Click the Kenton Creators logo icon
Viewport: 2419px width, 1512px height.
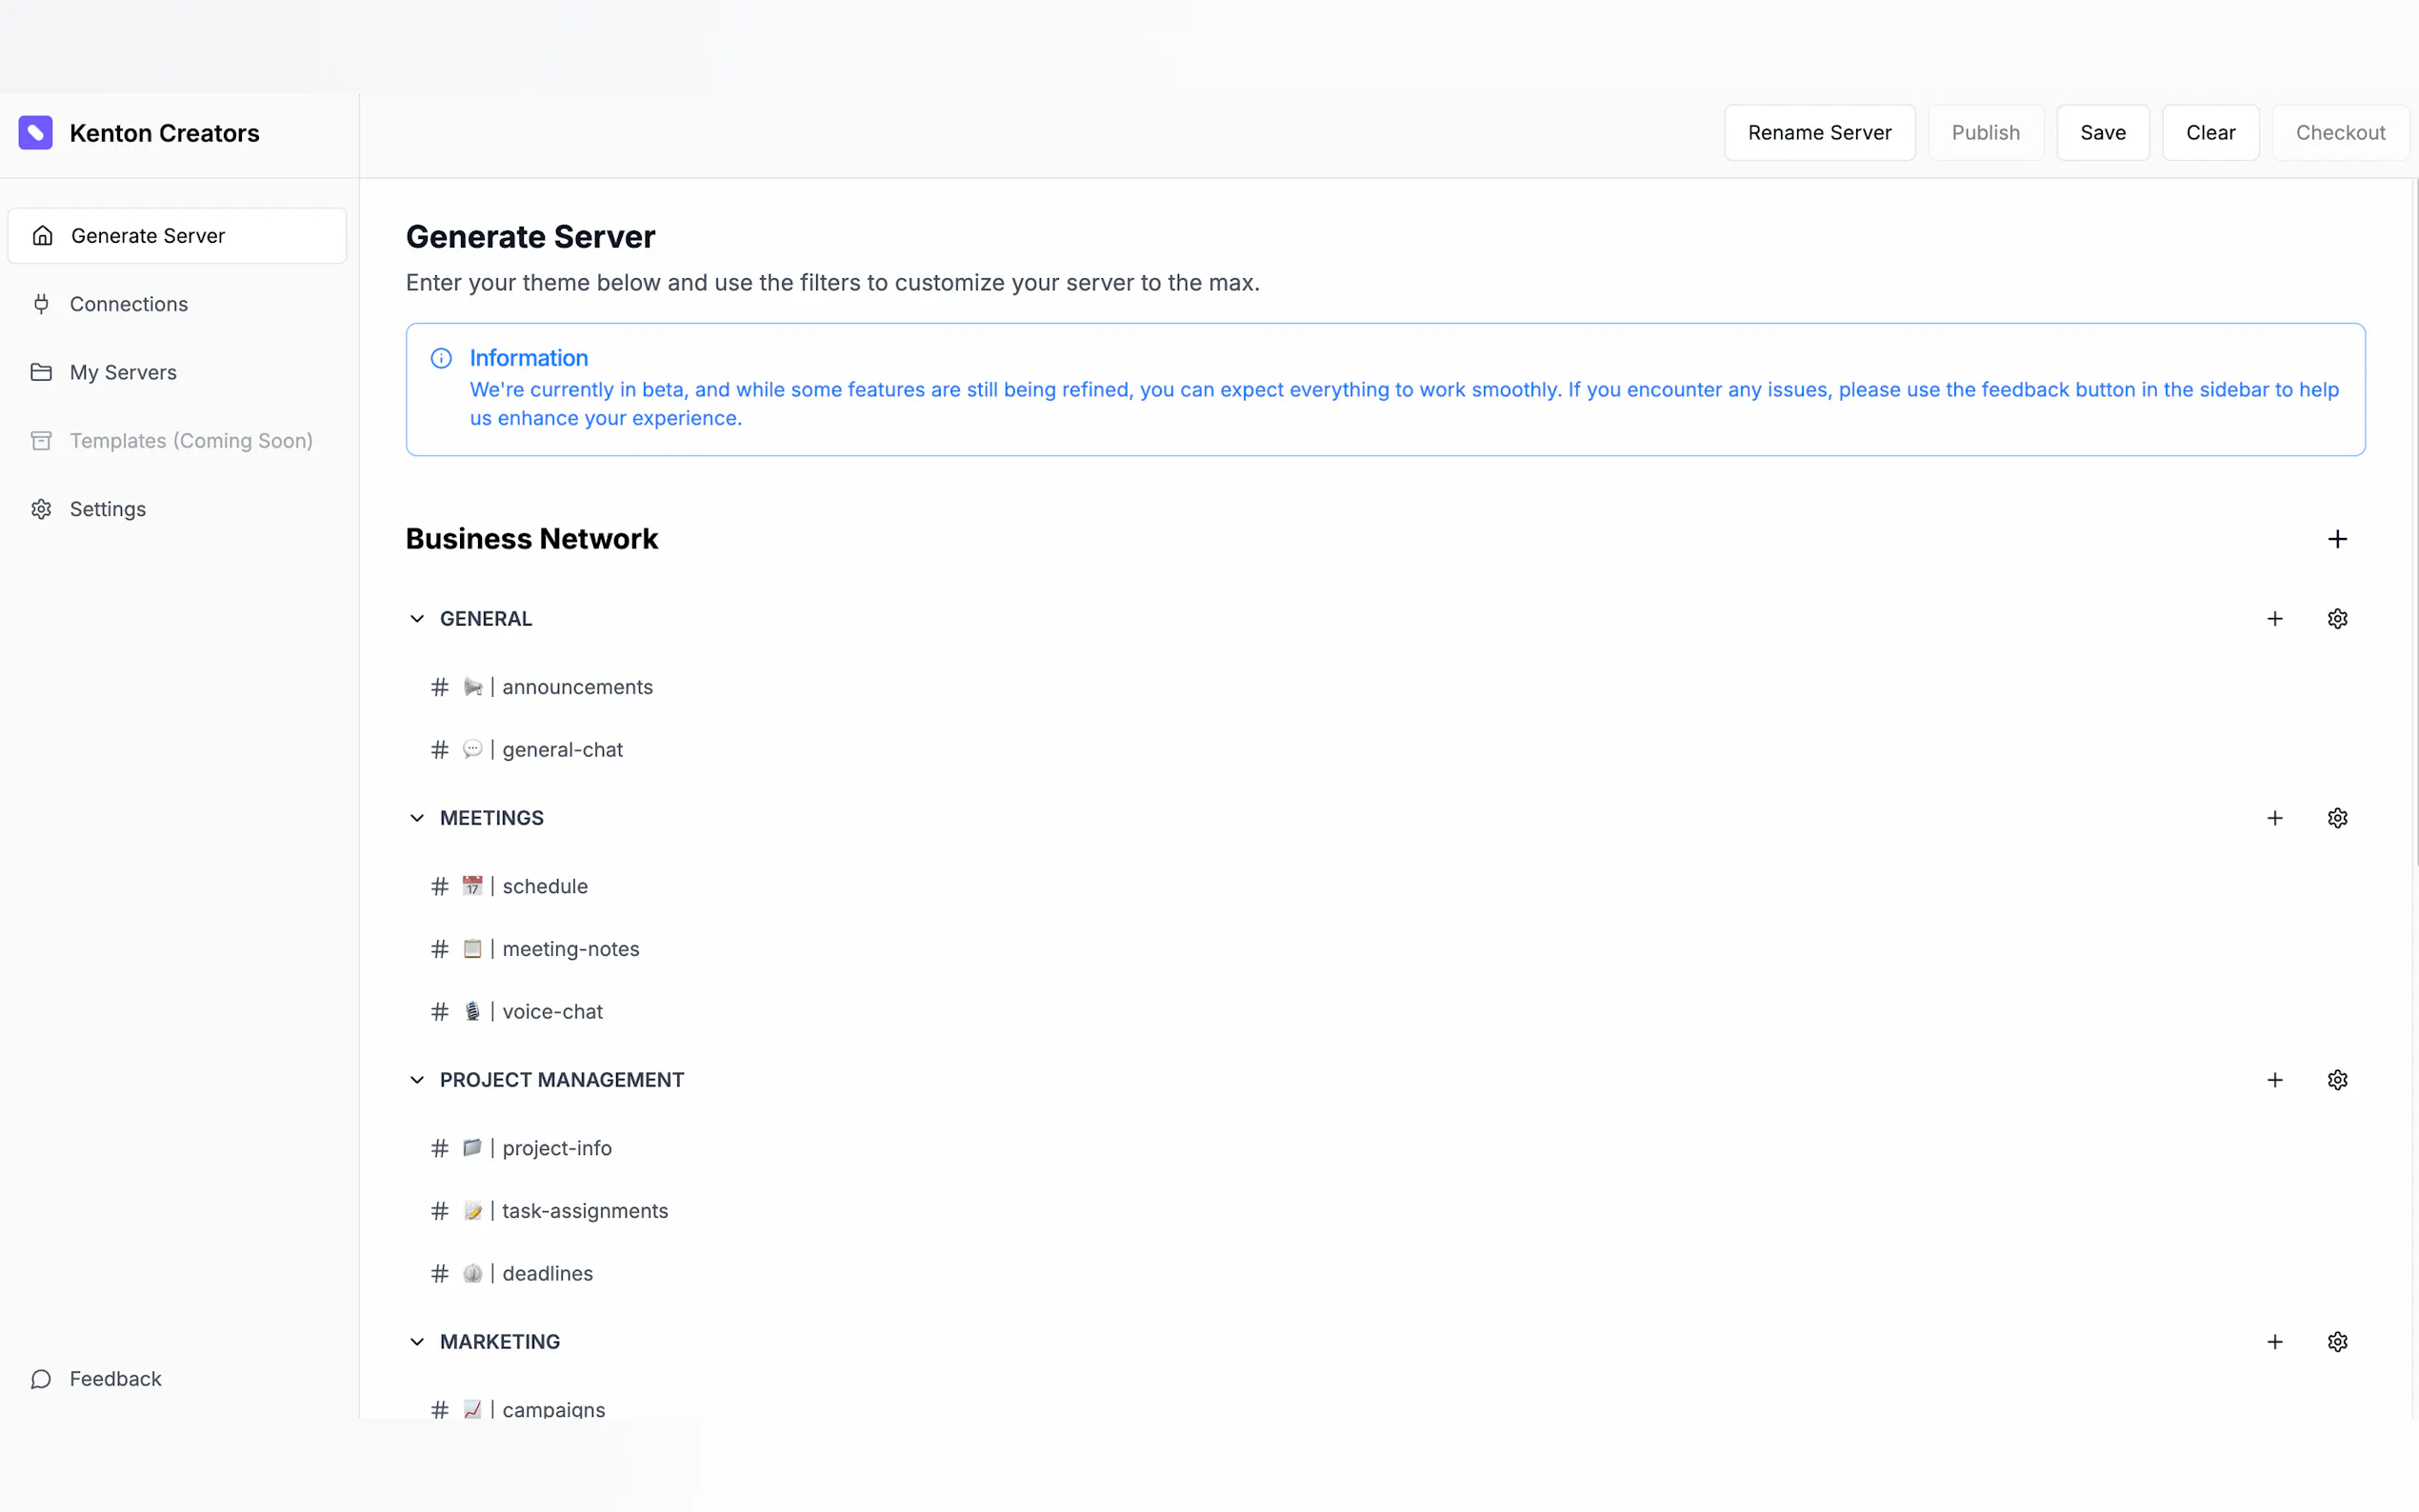(x=36, y=133)
